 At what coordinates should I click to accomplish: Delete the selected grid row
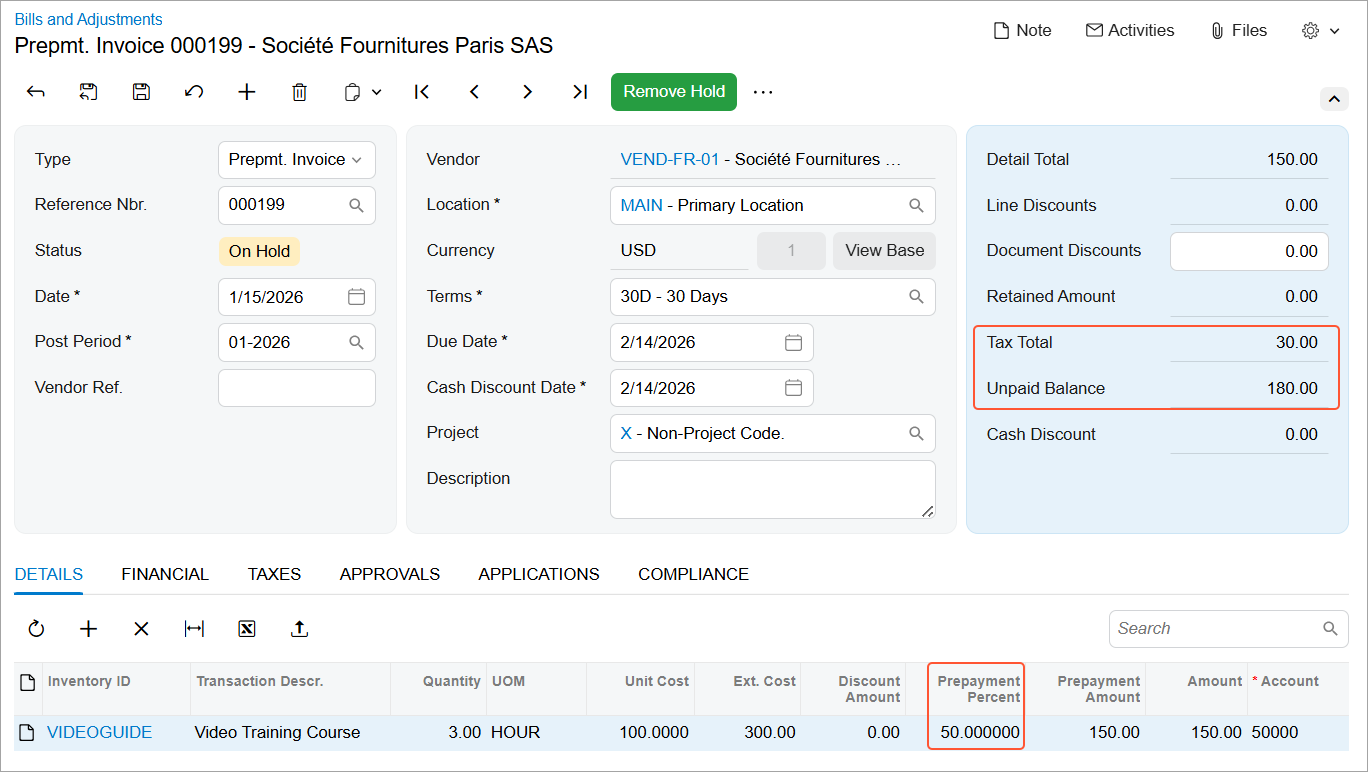(x=141, y=629)
